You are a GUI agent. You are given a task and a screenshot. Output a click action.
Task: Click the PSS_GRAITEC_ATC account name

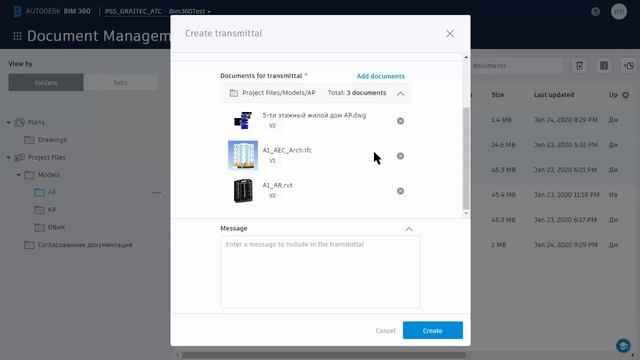click(x=133, y=11)
